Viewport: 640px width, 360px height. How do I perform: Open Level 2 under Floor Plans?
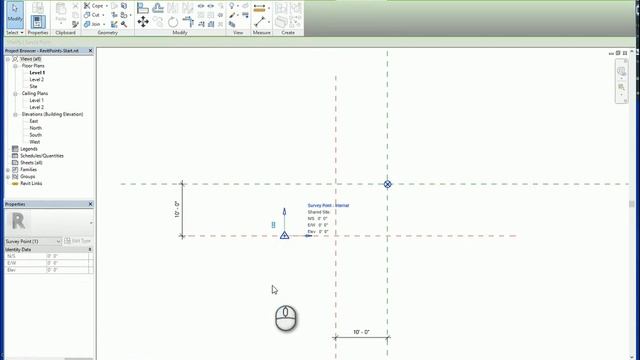[36, 80]
